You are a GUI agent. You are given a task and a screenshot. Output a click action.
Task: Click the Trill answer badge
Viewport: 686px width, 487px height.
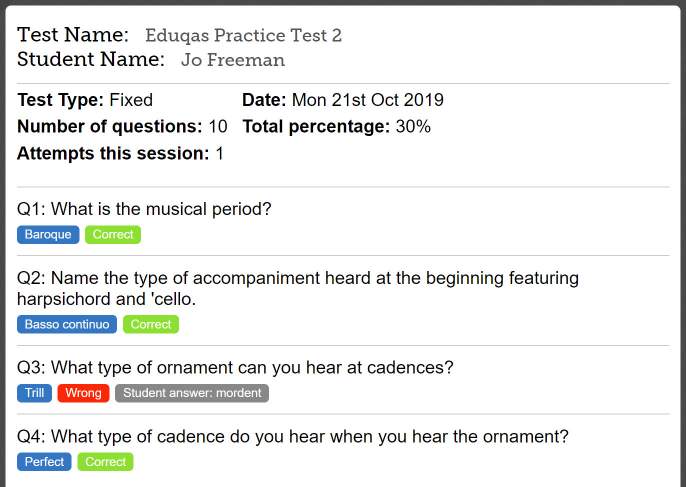coord(35,393)
